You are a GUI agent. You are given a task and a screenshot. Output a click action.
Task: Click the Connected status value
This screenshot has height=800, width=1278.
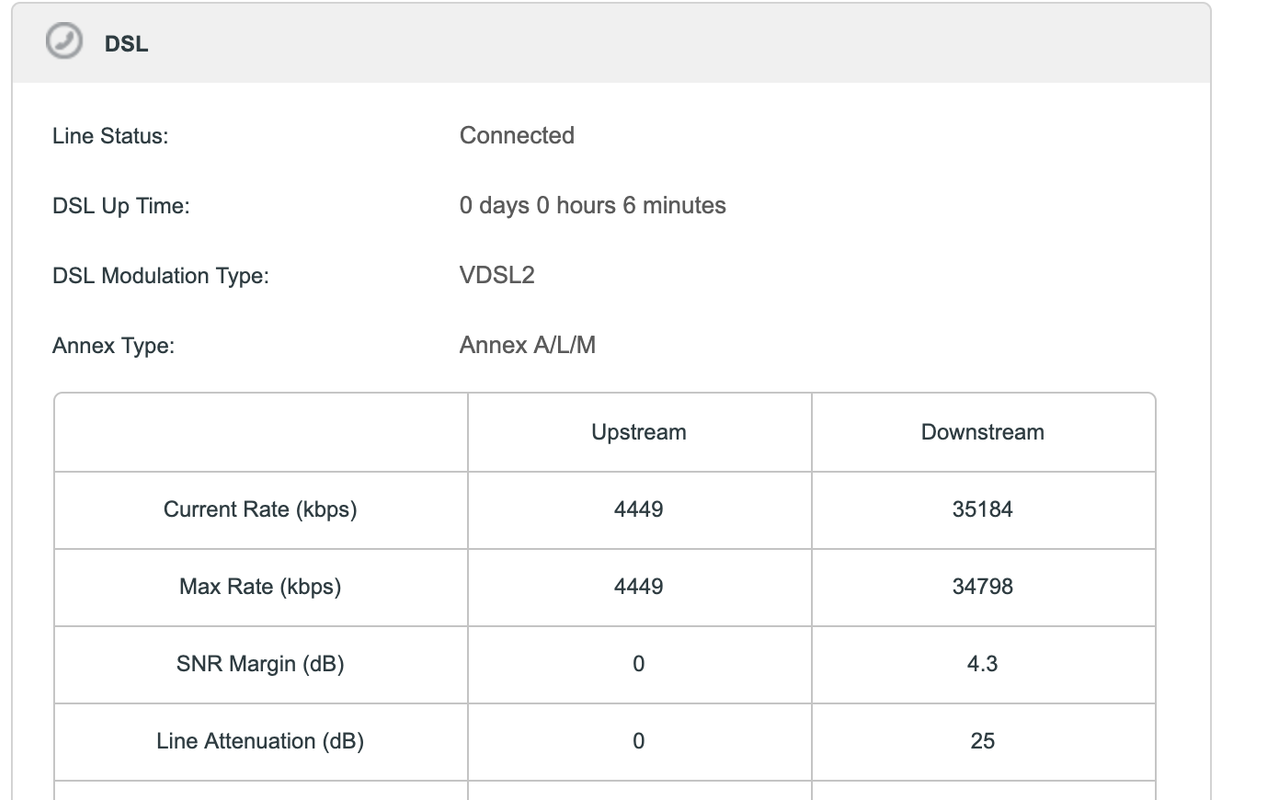(x=517, y=135)
